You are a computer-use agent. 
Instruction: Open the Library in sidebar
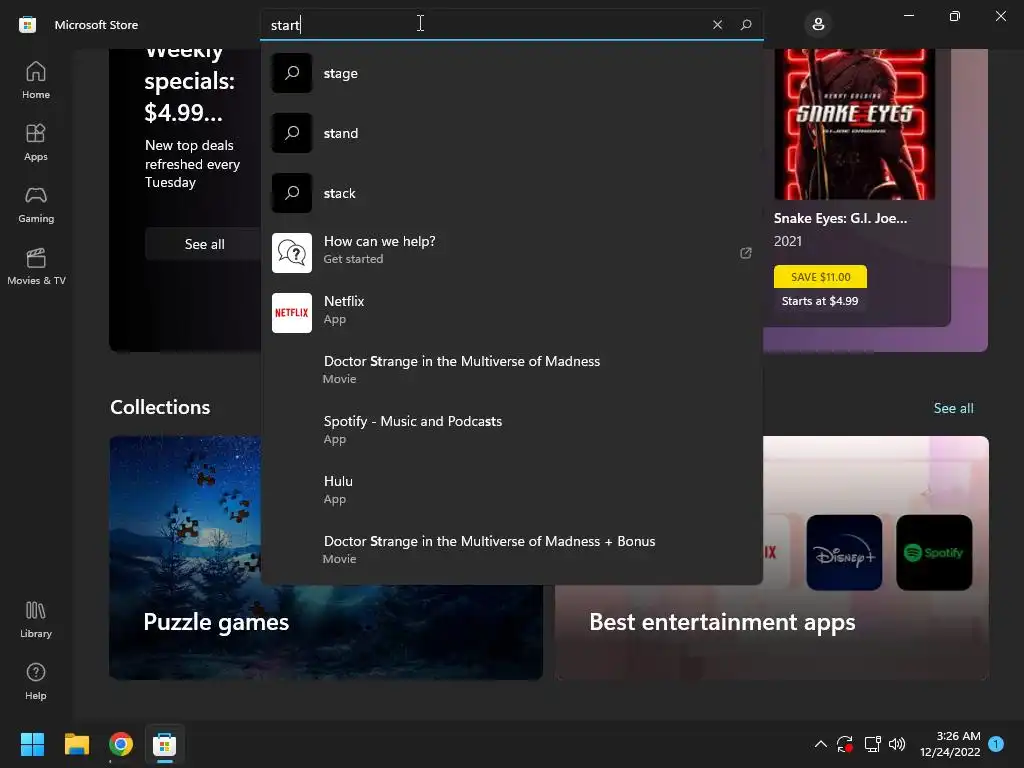pos(36,620)
